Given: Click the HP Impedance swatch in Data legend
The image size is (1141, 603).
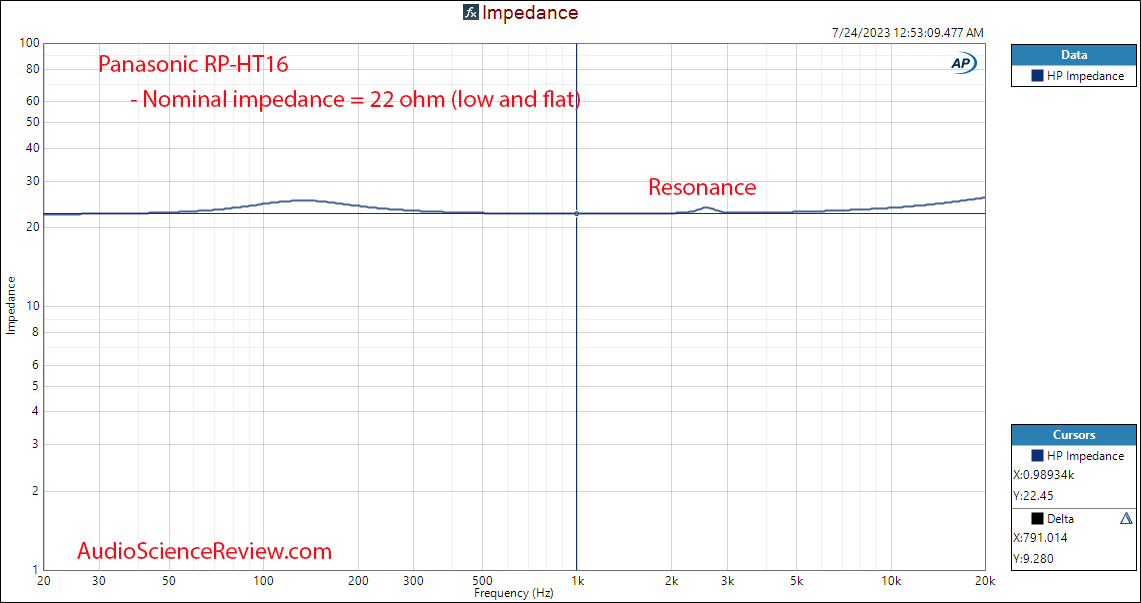Looking at the screenshot, I should pos(1038,76).
